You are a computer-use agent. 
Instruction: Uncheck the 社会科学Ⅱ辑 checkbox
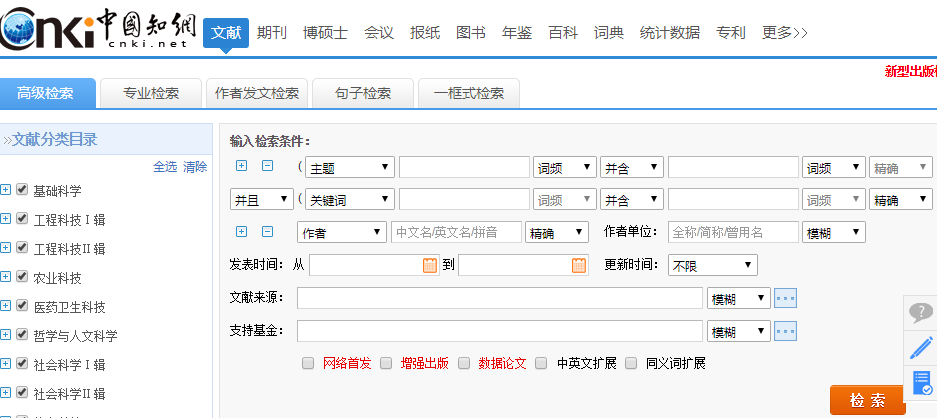pyautogui.click(x=22, y=392)
